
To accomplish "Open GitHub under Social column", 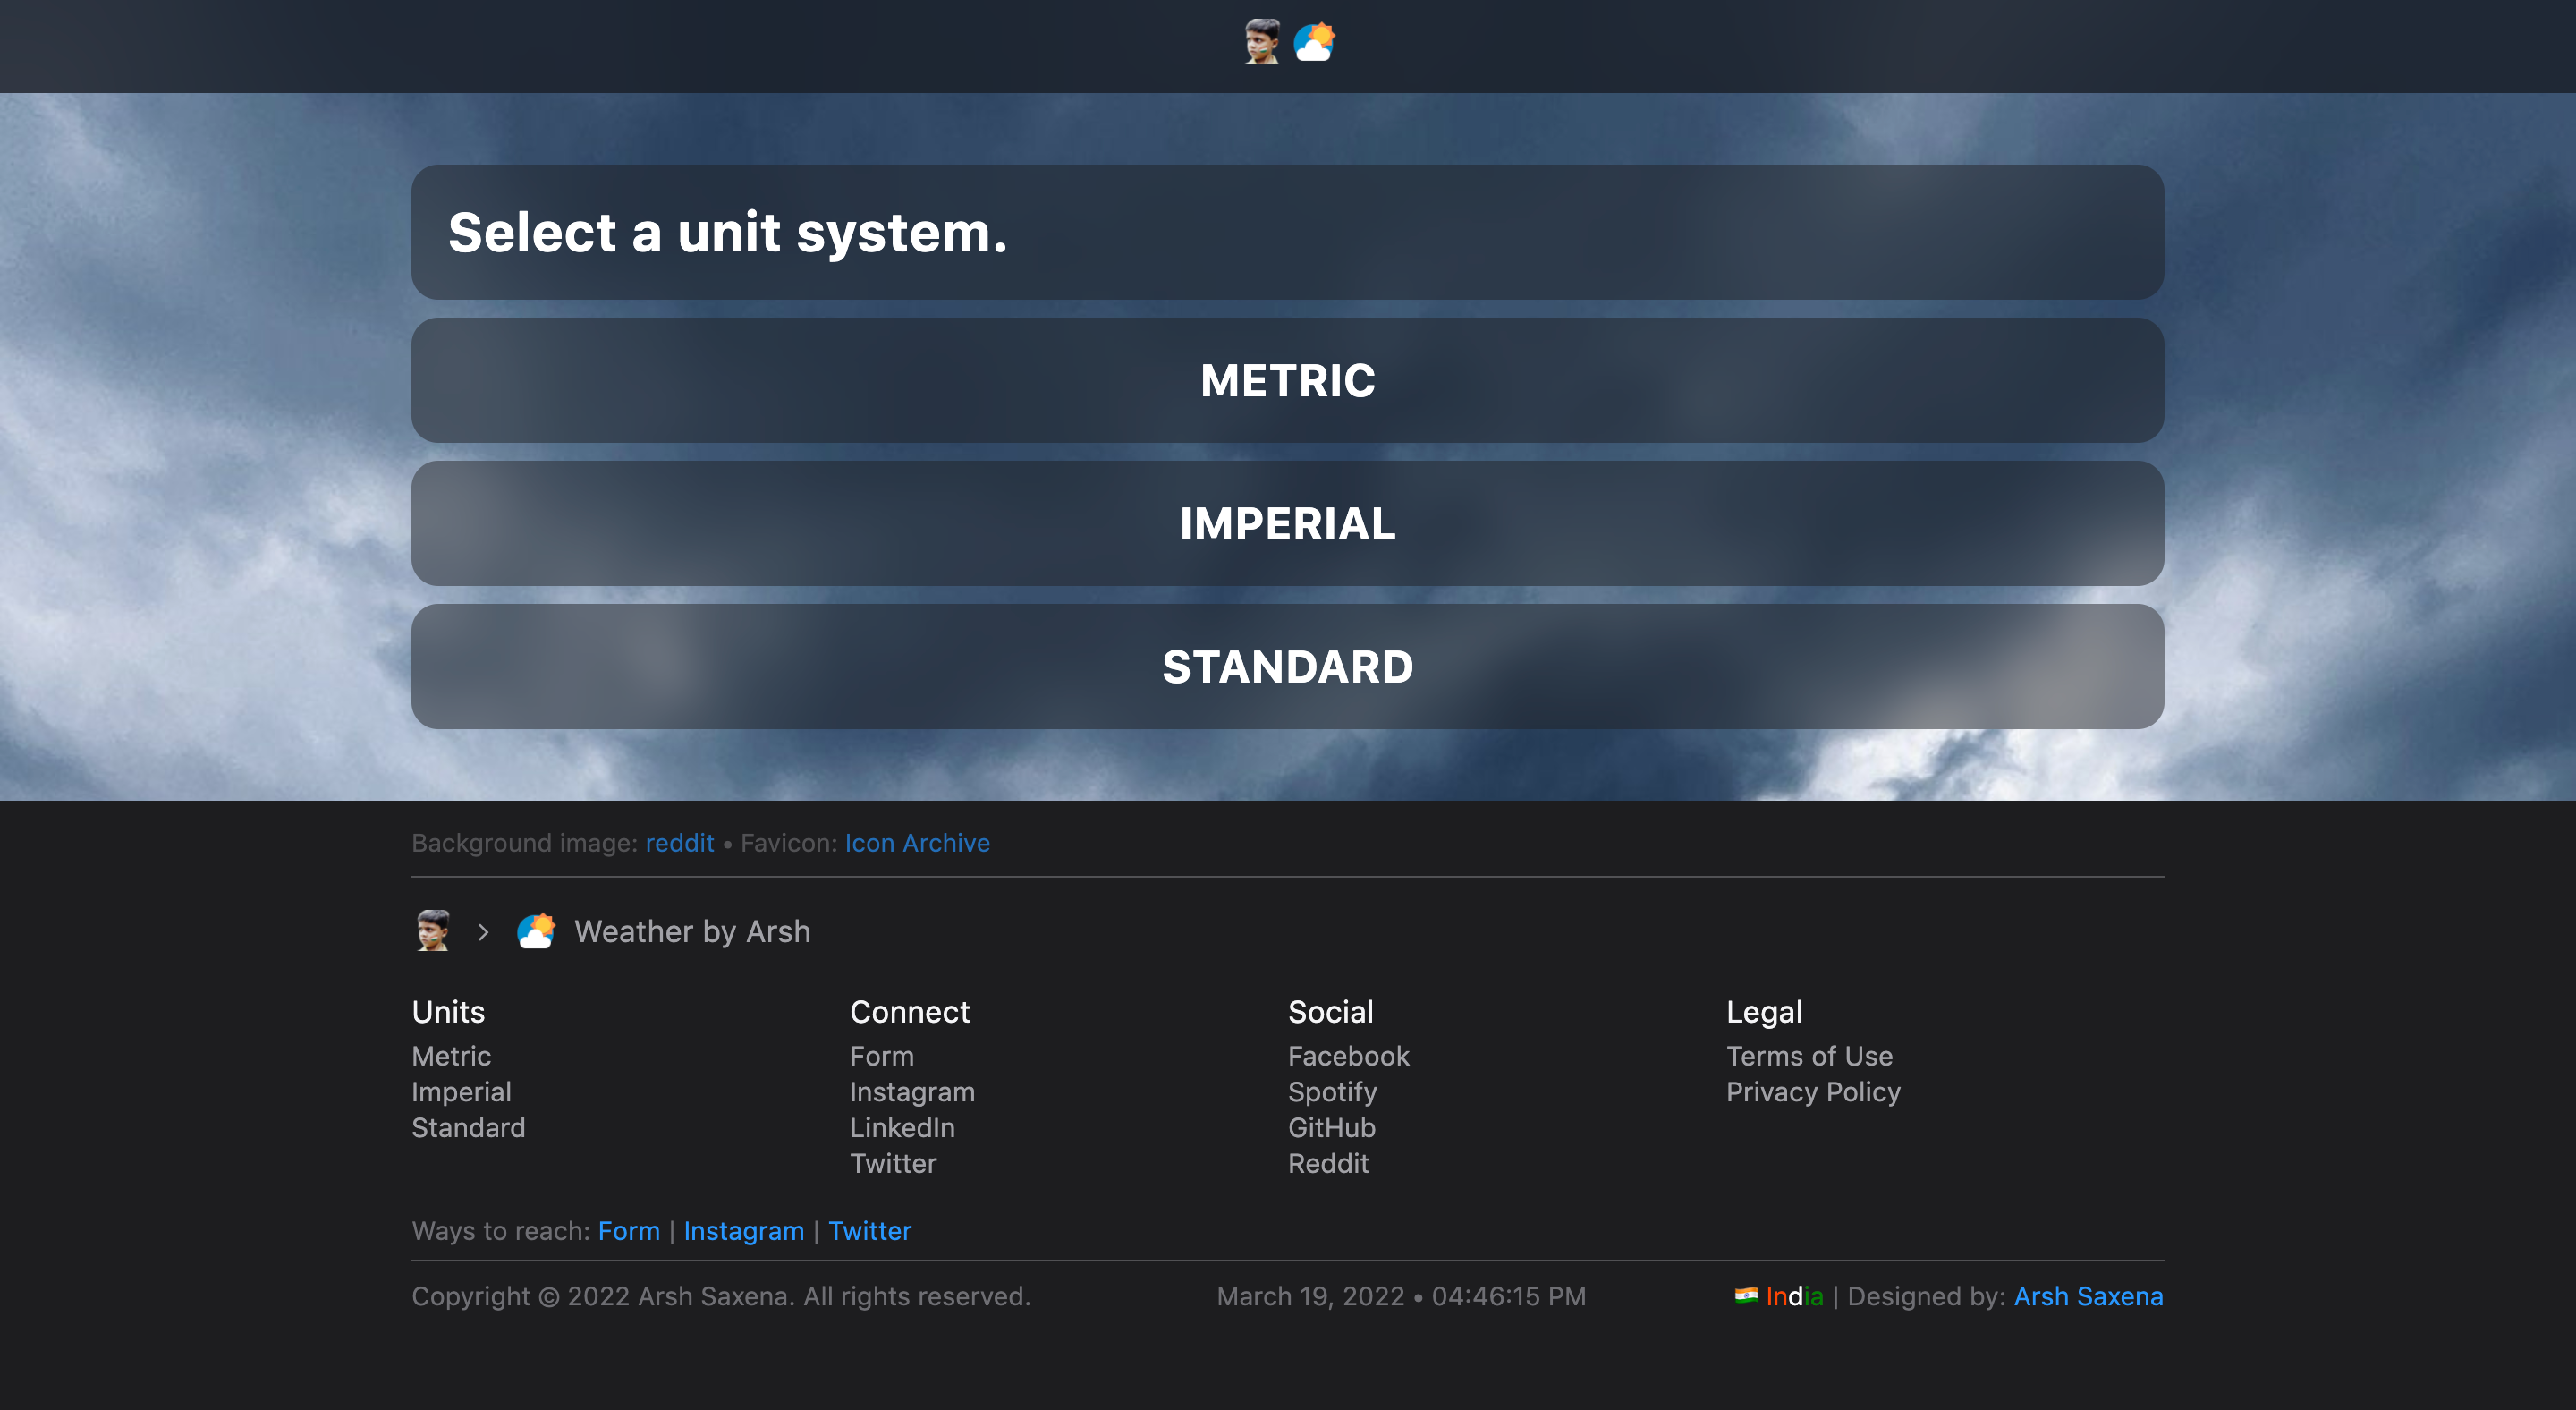I will pyautogui.click(x=1331, y=1128).
